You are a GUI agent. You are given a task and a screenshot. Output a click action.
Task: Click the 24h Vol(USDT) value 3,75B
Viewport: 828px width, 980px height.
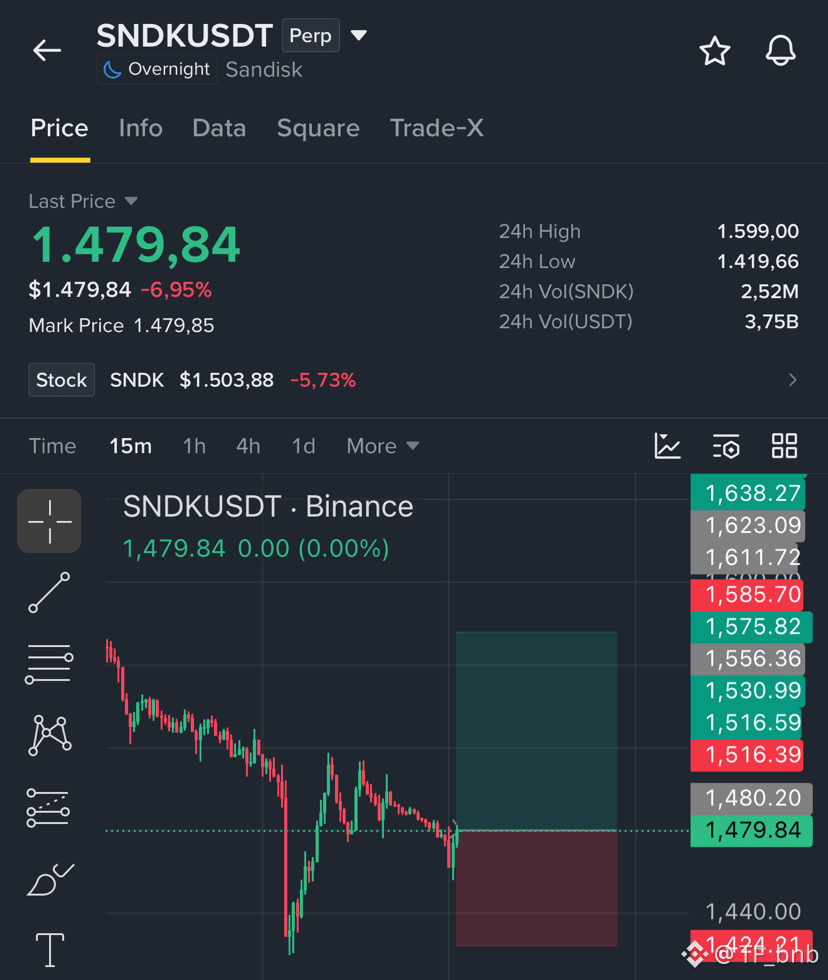pyautogui.click(x=772, y=322)
